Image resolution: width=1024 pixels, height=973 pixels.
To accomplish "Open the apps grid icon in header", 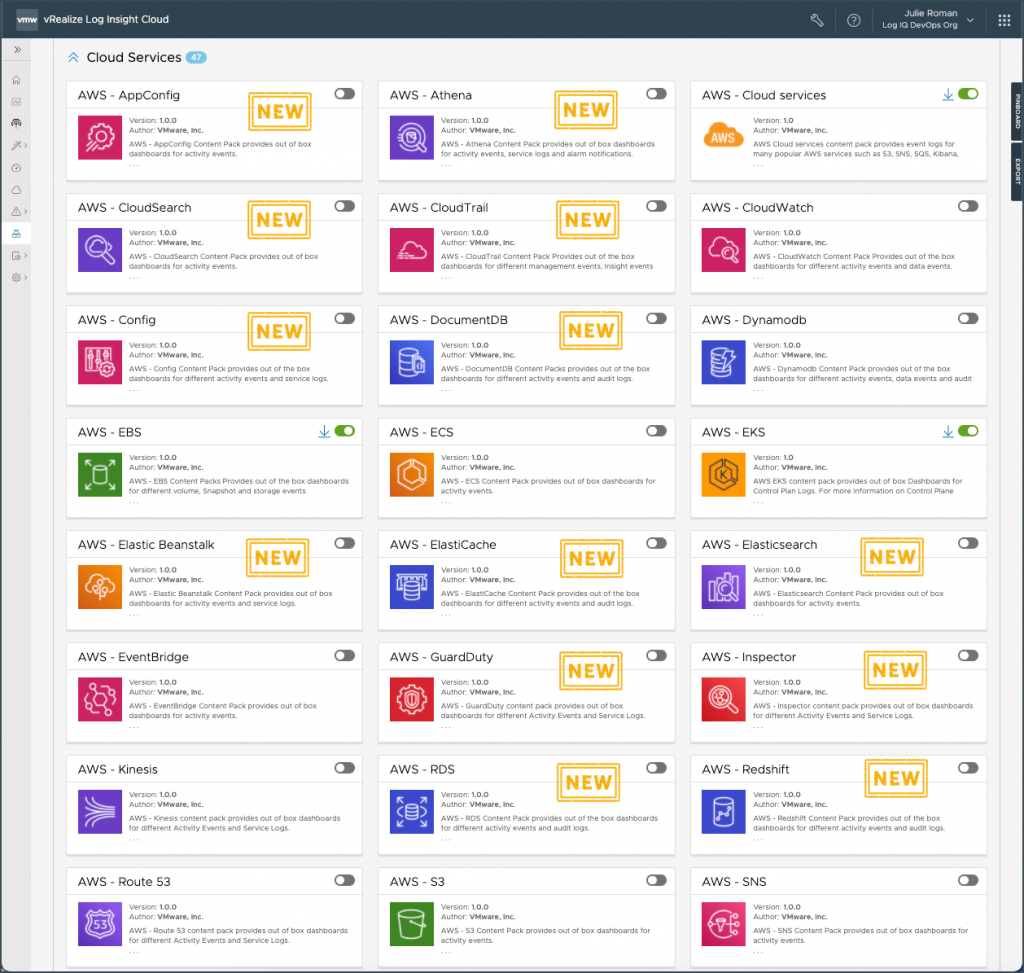I will click(1004, 20).
